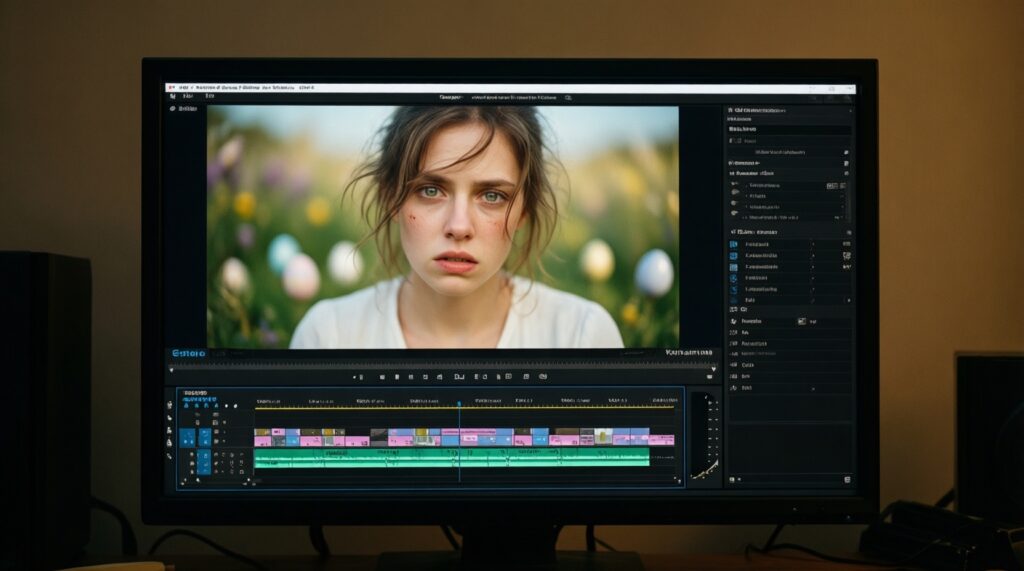Open the small dropdown box in lower right panel
The height and width of the screenshot is (571, 1024).
tap(801, 321)
